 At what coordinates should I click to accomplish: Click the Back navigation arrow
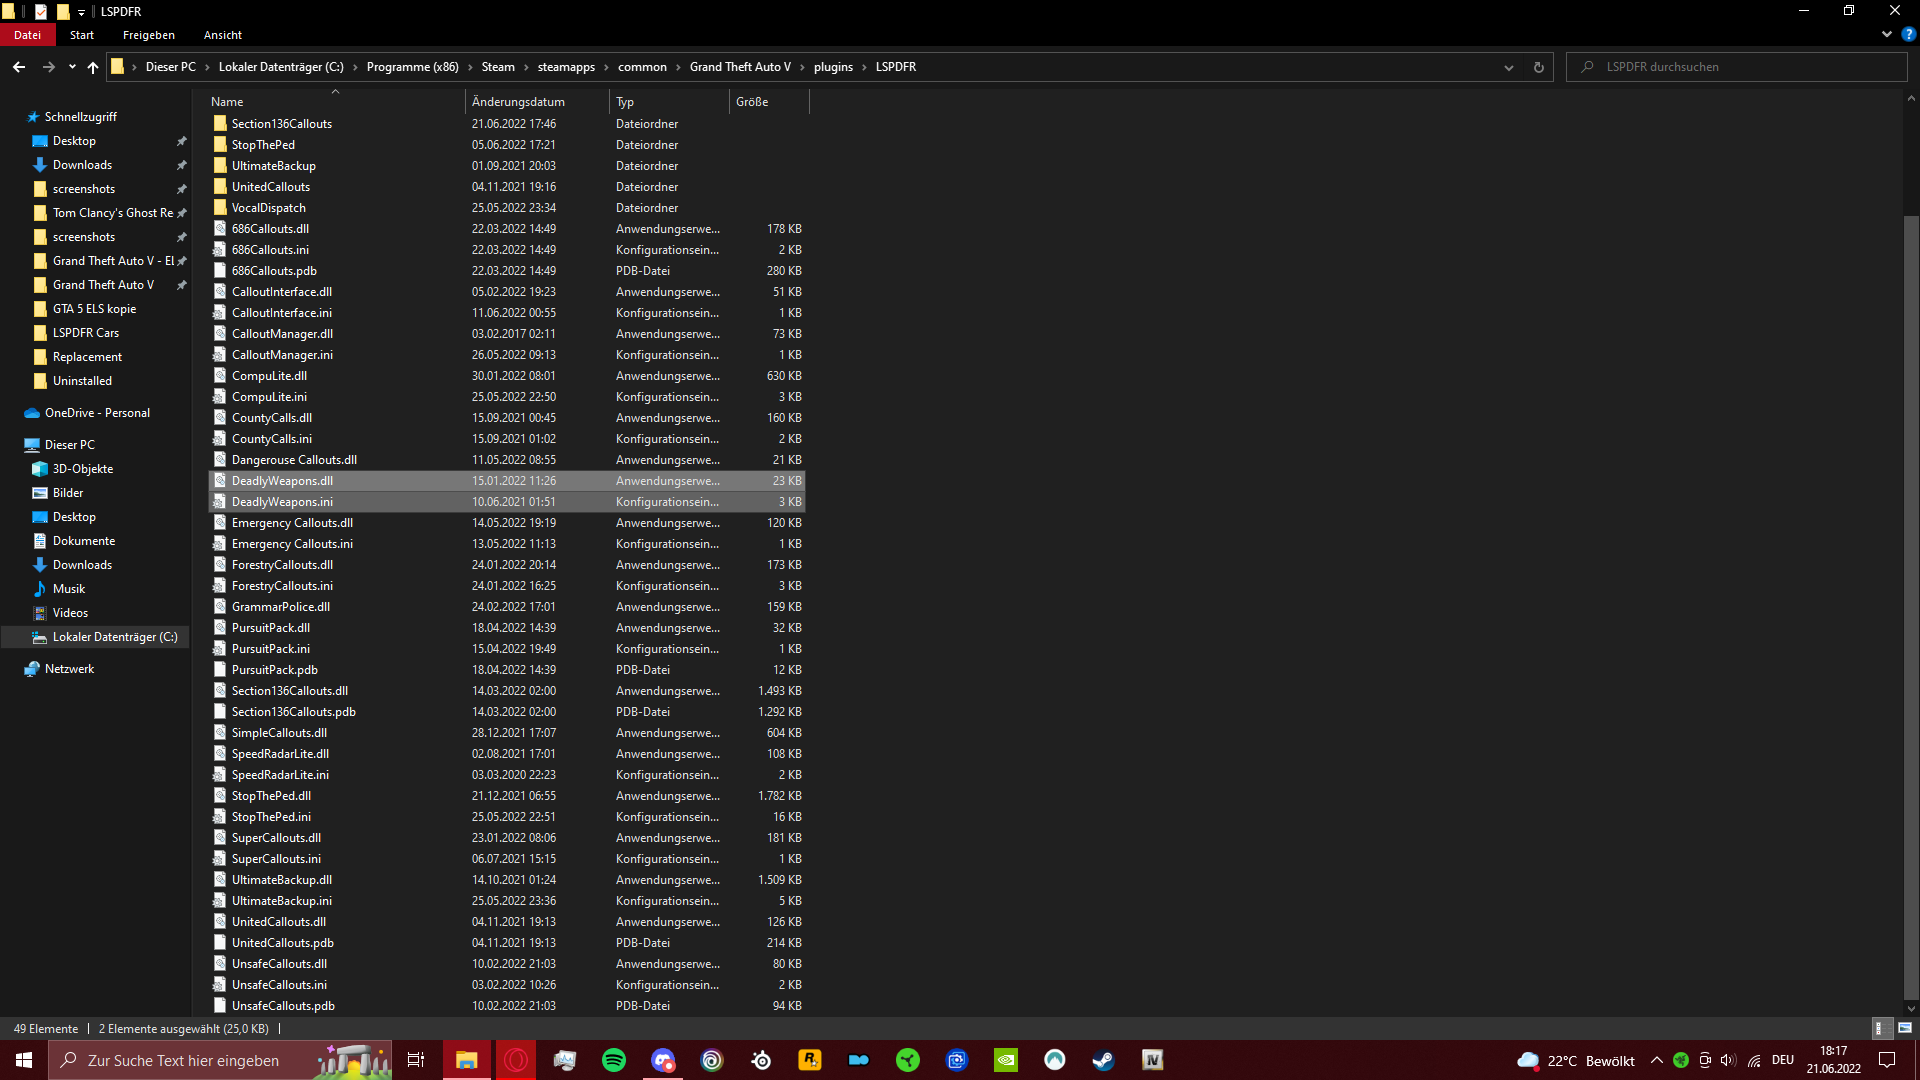point(19,67)
